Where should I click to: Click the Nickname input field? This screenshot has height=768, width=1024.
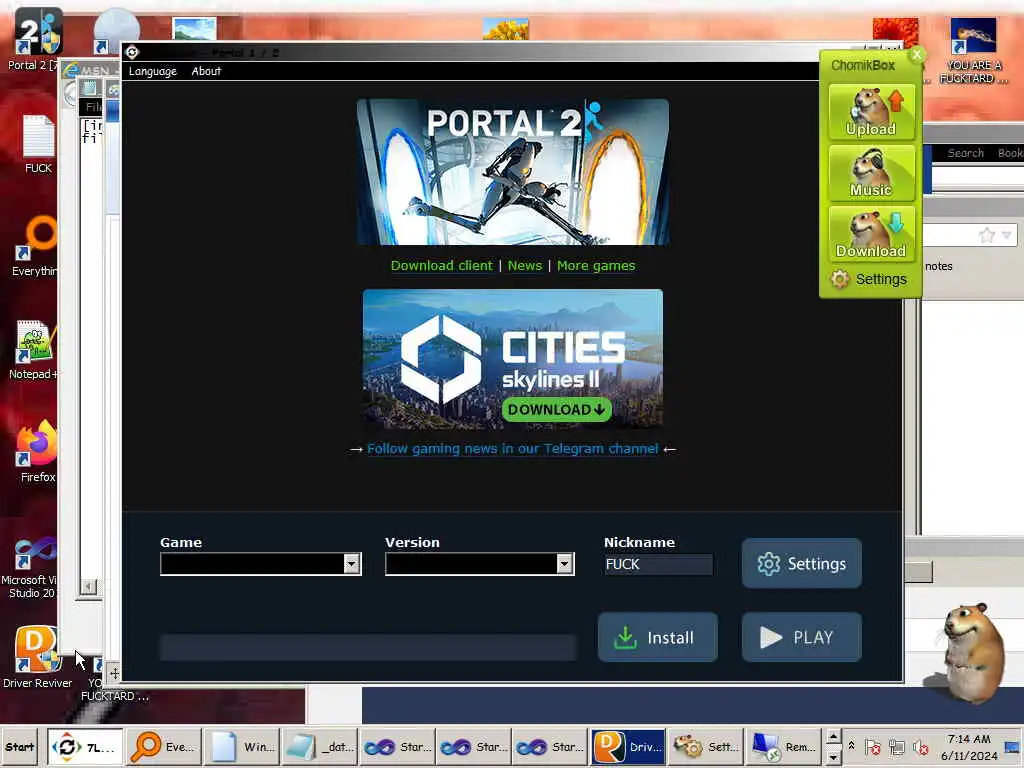point(658,564)
